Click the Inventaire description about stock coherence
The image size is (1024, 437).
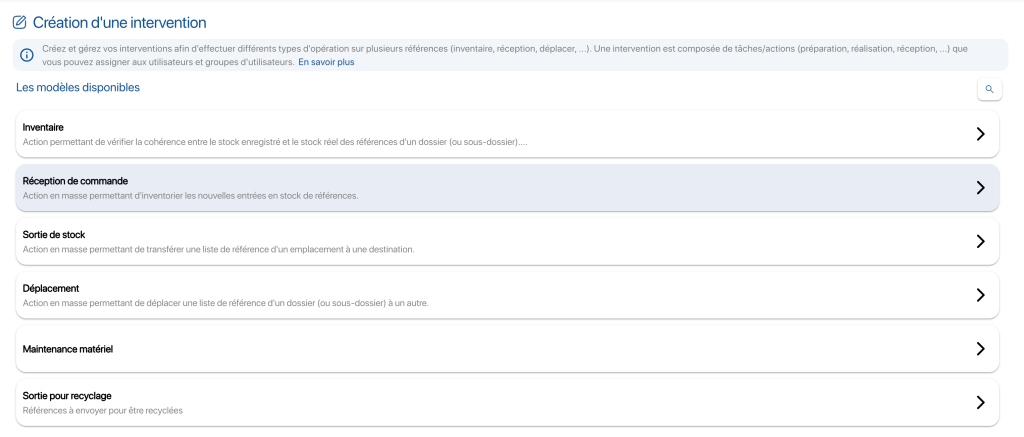274,142
